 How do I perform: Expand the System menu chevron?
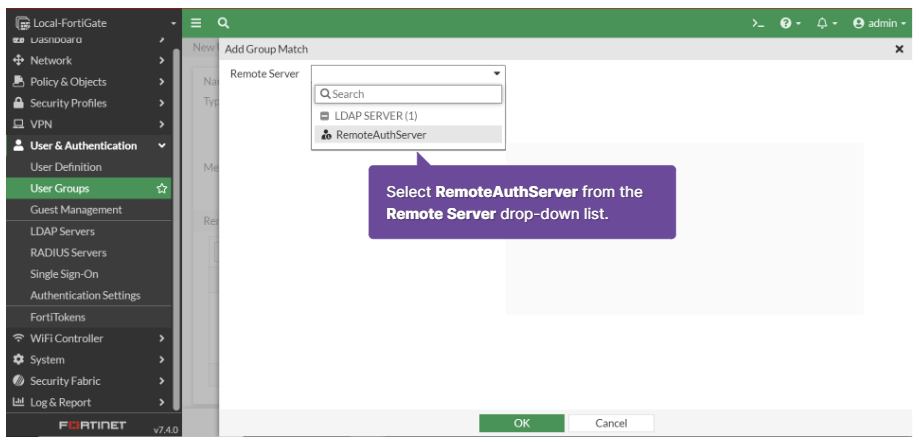(x=162, y=359)
